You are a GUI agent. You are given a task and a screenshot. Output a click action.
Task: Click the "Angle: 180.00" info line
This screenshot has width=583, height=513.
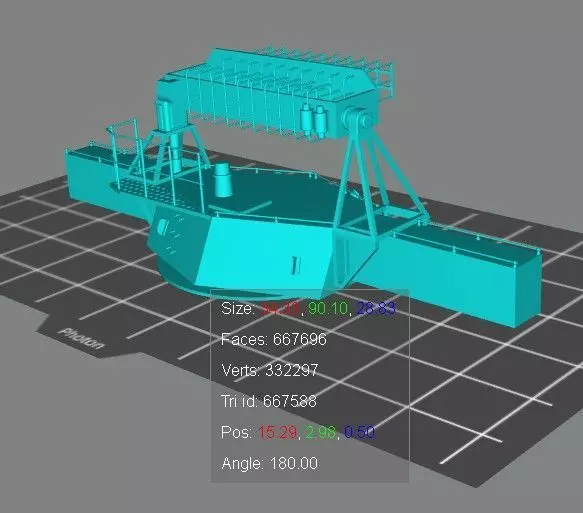(270, 464)
